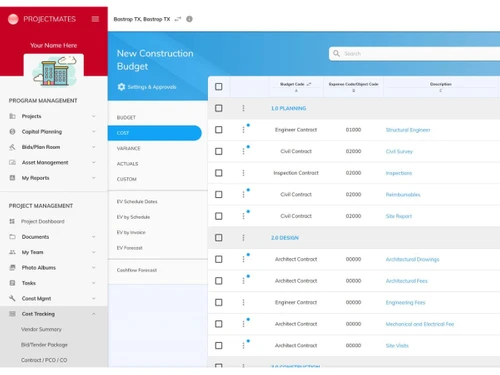This screenshot has height=375, width=500.
Task: Check the Structural Engineer row checkbox
Action: [x=219, y=130]
